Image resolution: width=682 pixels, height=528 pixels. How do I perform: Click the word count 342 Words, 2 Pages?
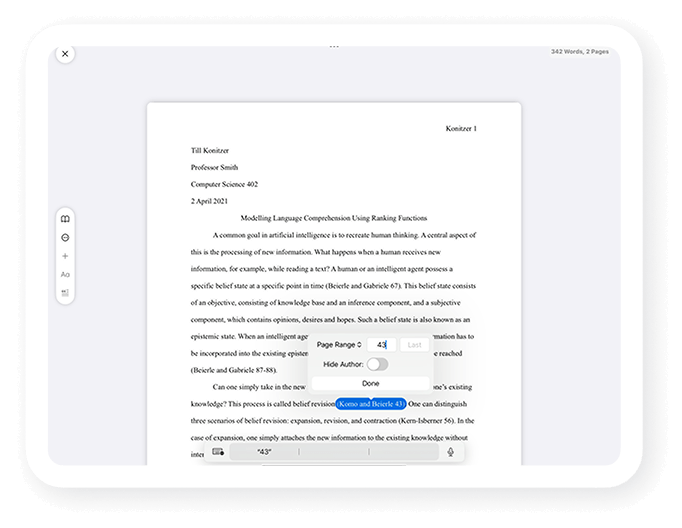pos(580,52)
